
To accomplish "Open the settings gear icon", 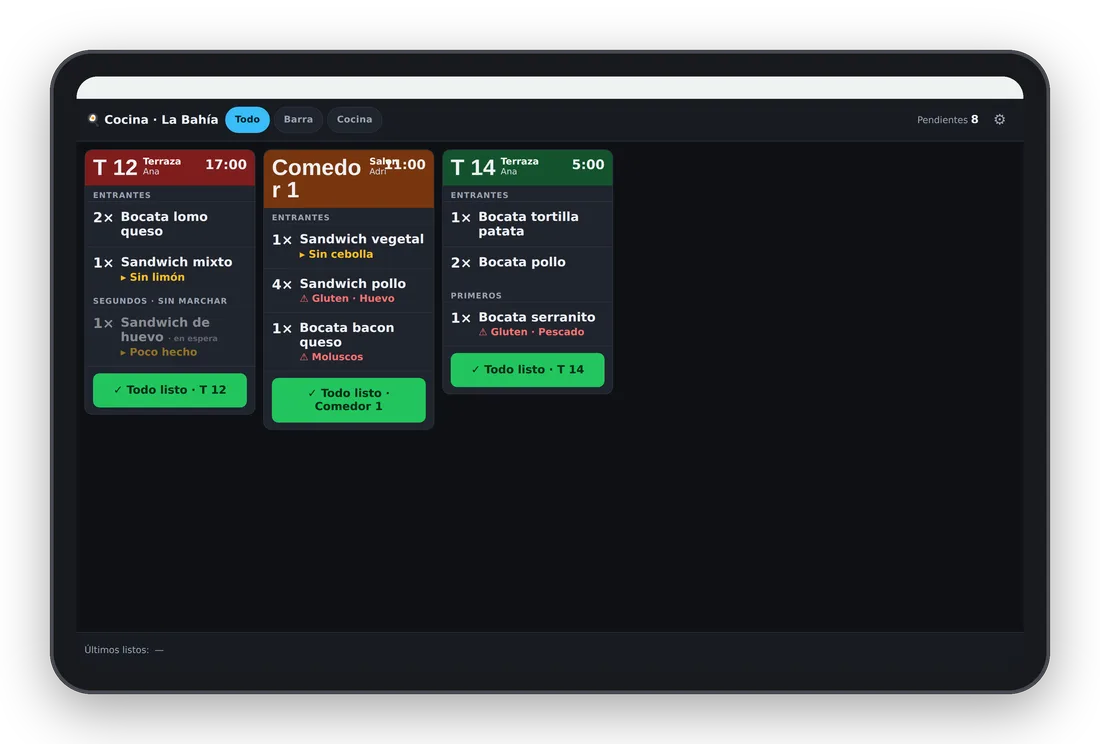I will point(999,119).
